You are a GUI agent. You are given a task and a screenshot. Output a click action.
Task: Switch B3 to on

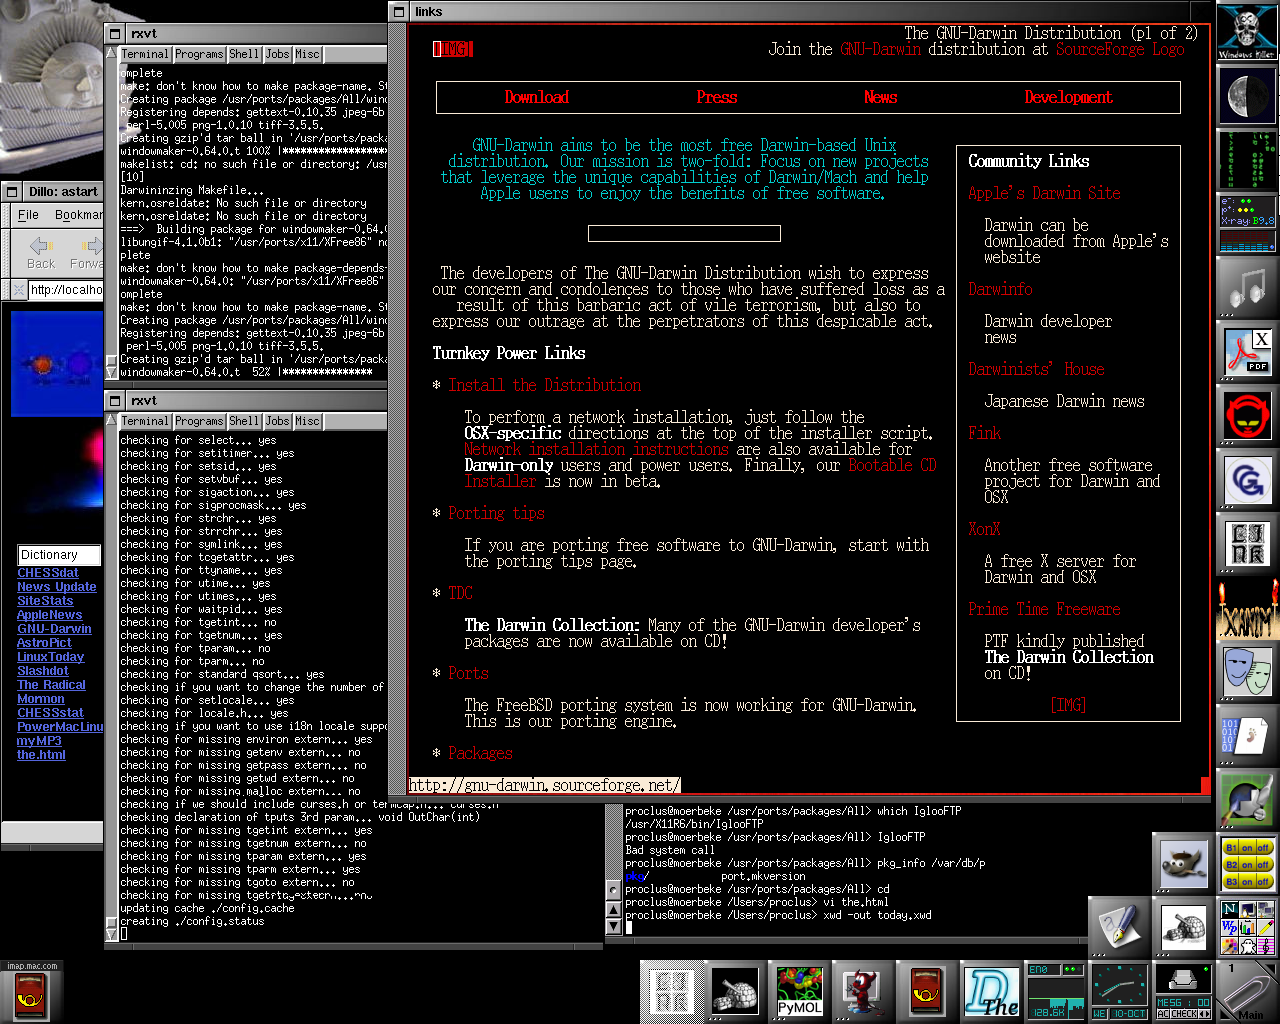[1248, 882]
